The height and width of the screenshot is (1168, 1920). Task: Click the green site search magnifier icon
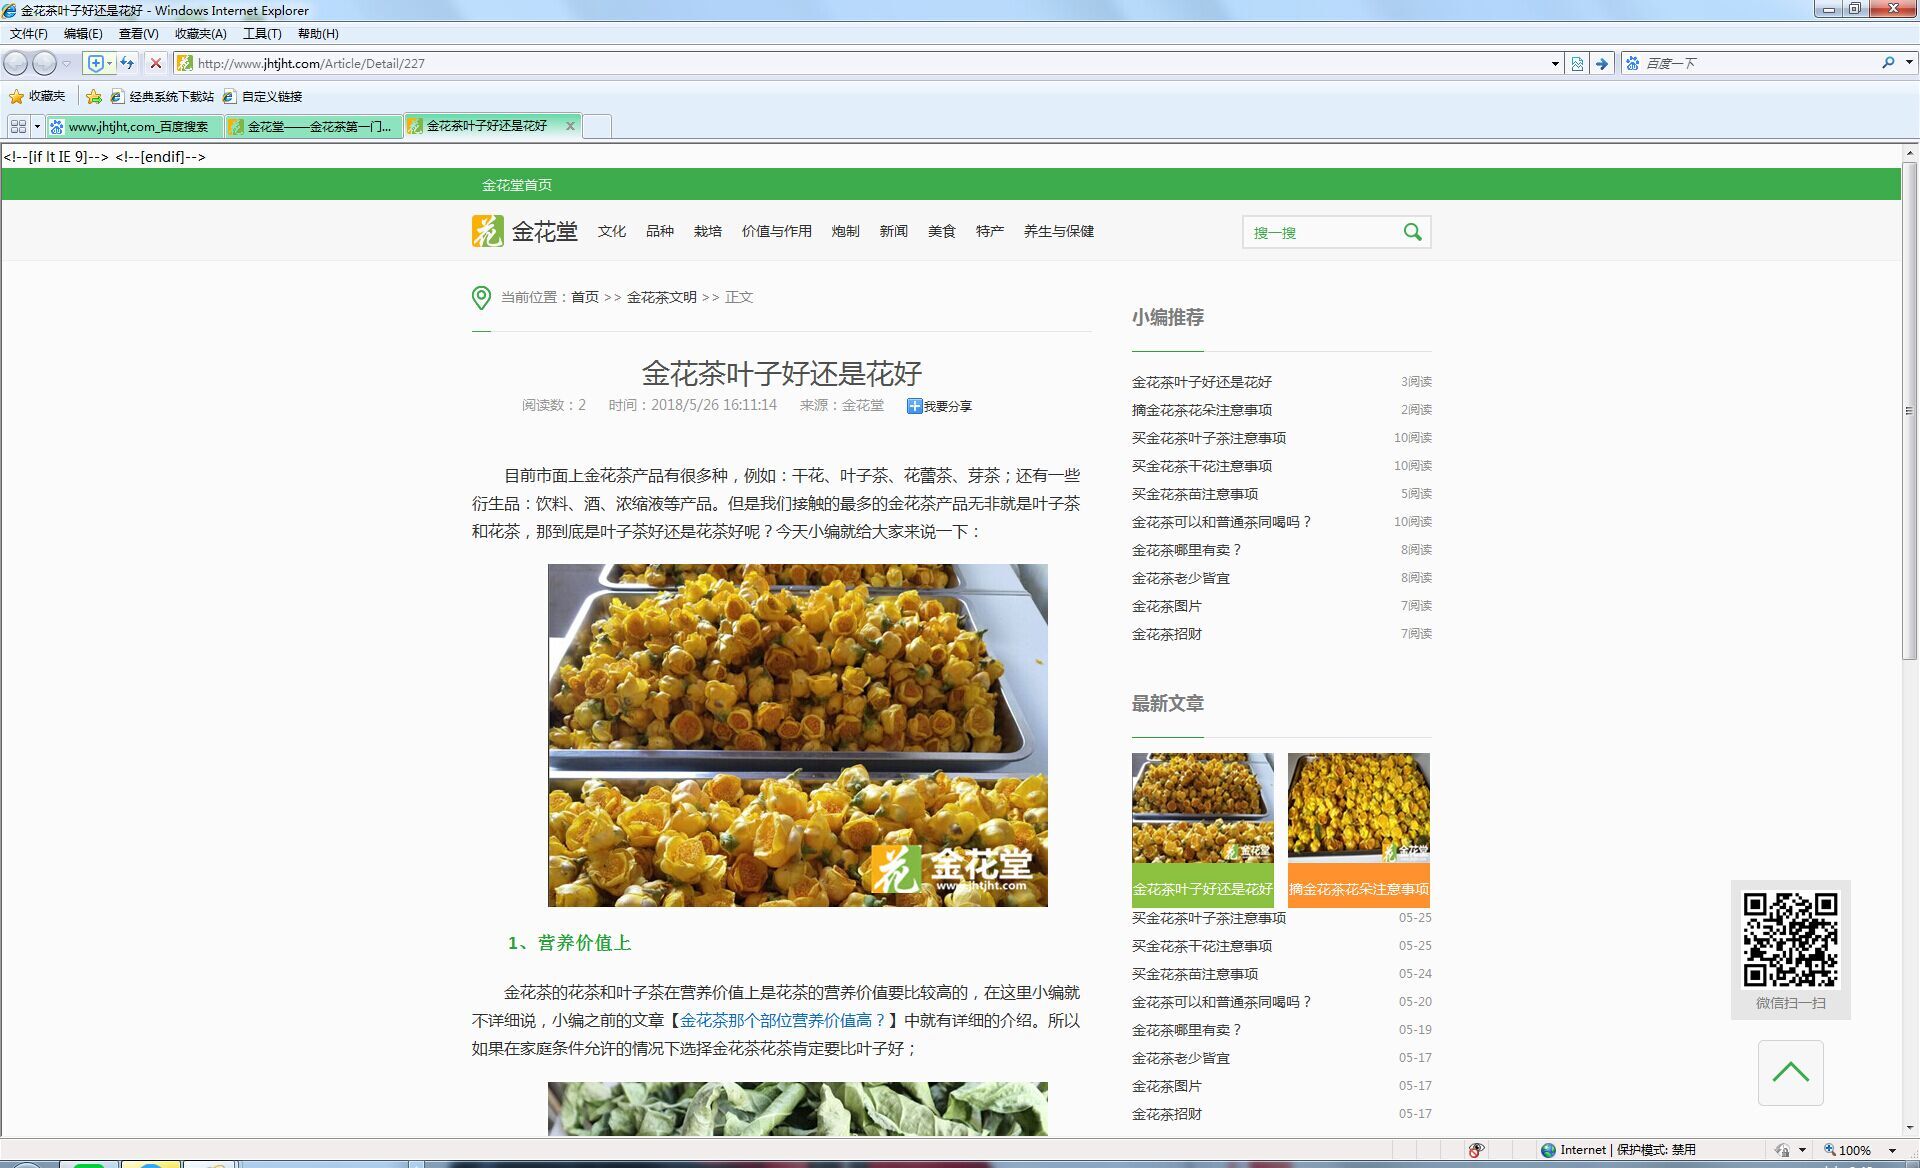click(x=1412, y=232)
